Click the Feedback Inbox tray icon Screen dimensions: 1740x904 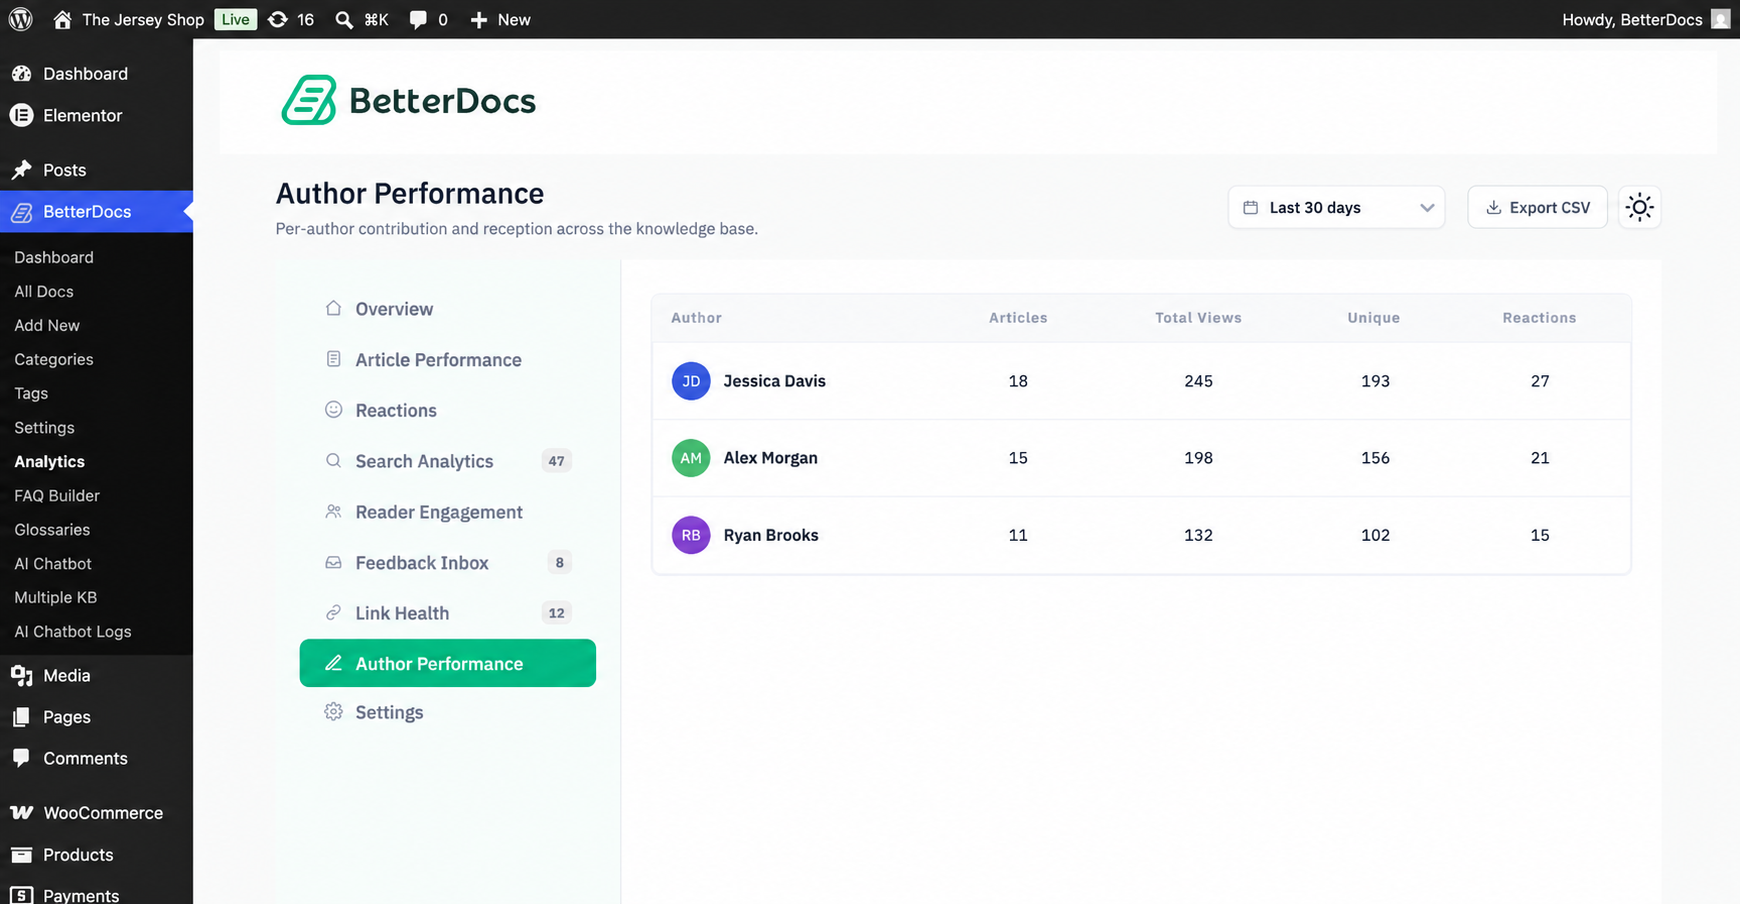[334, 562]
